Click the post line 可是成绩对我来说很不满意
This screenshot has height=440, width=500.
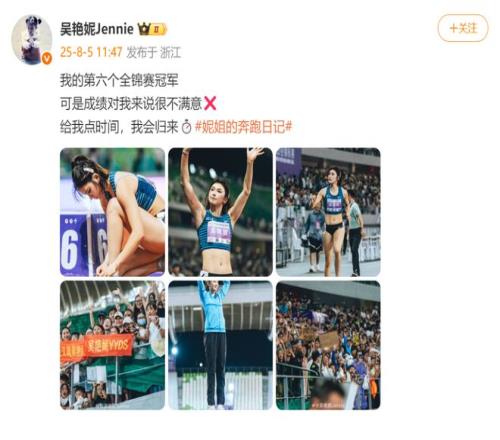tap(131, 104)
